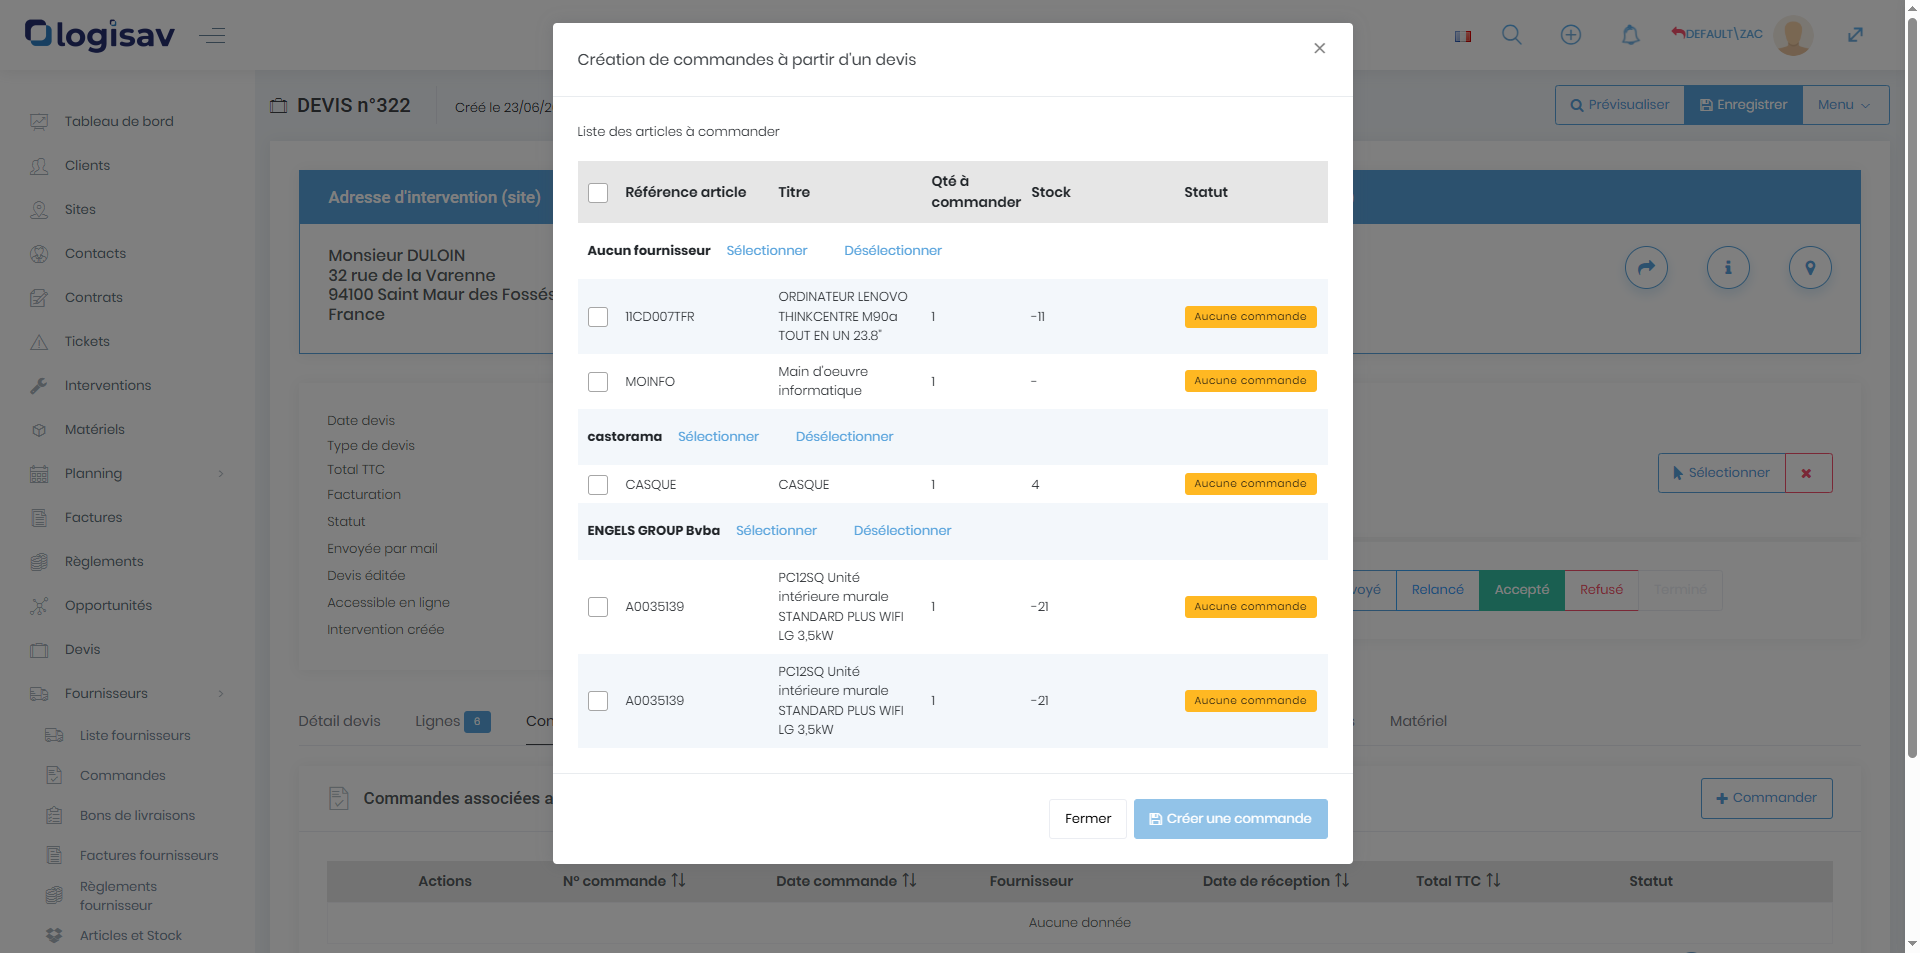The image size is (1920, 953).
Task: Click the language flag icon
Action: coord(1463,36)
